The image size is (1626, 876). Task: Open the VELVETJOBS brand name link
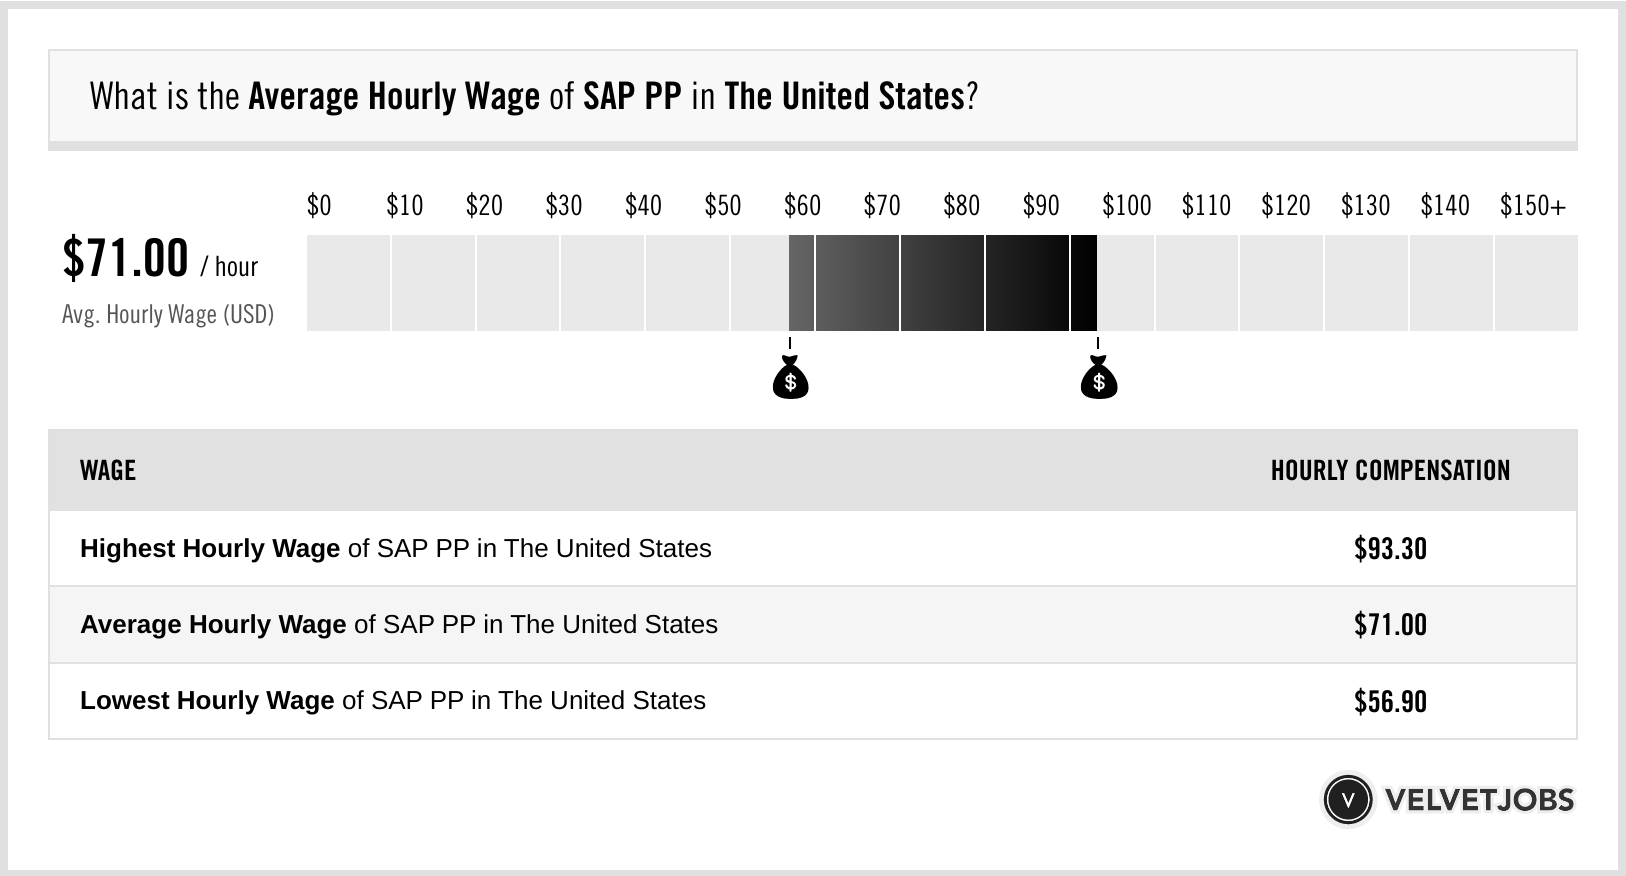pos(1479,800)
